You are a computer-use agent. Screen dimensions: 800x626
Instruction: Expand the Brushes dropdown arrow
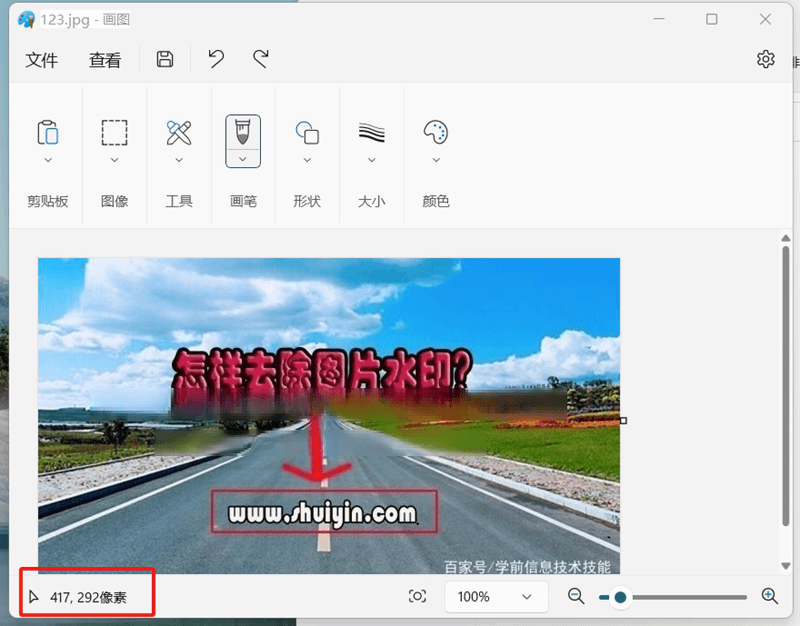tap(243, 159)
